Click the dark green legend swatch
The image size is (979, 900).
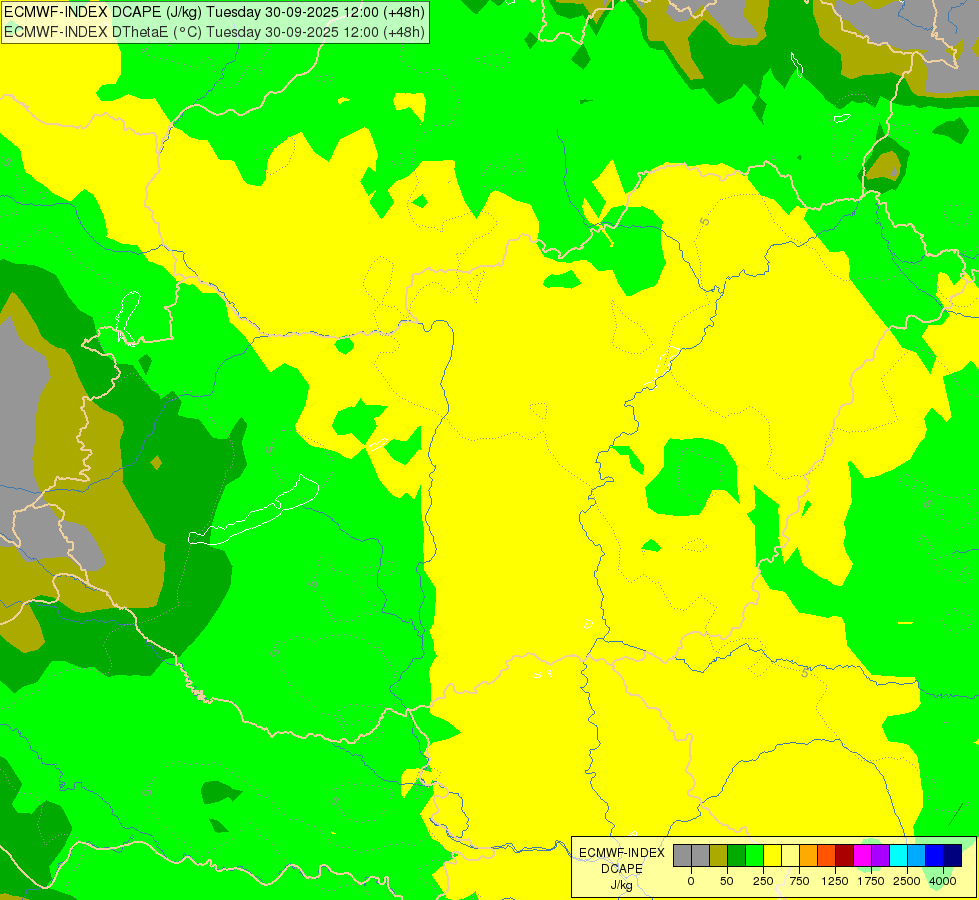[737, 855]
